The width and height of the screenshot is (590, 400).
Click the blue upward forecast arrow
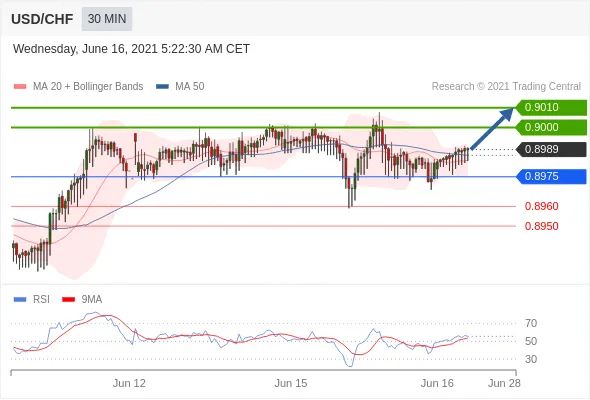pos(492,128)
